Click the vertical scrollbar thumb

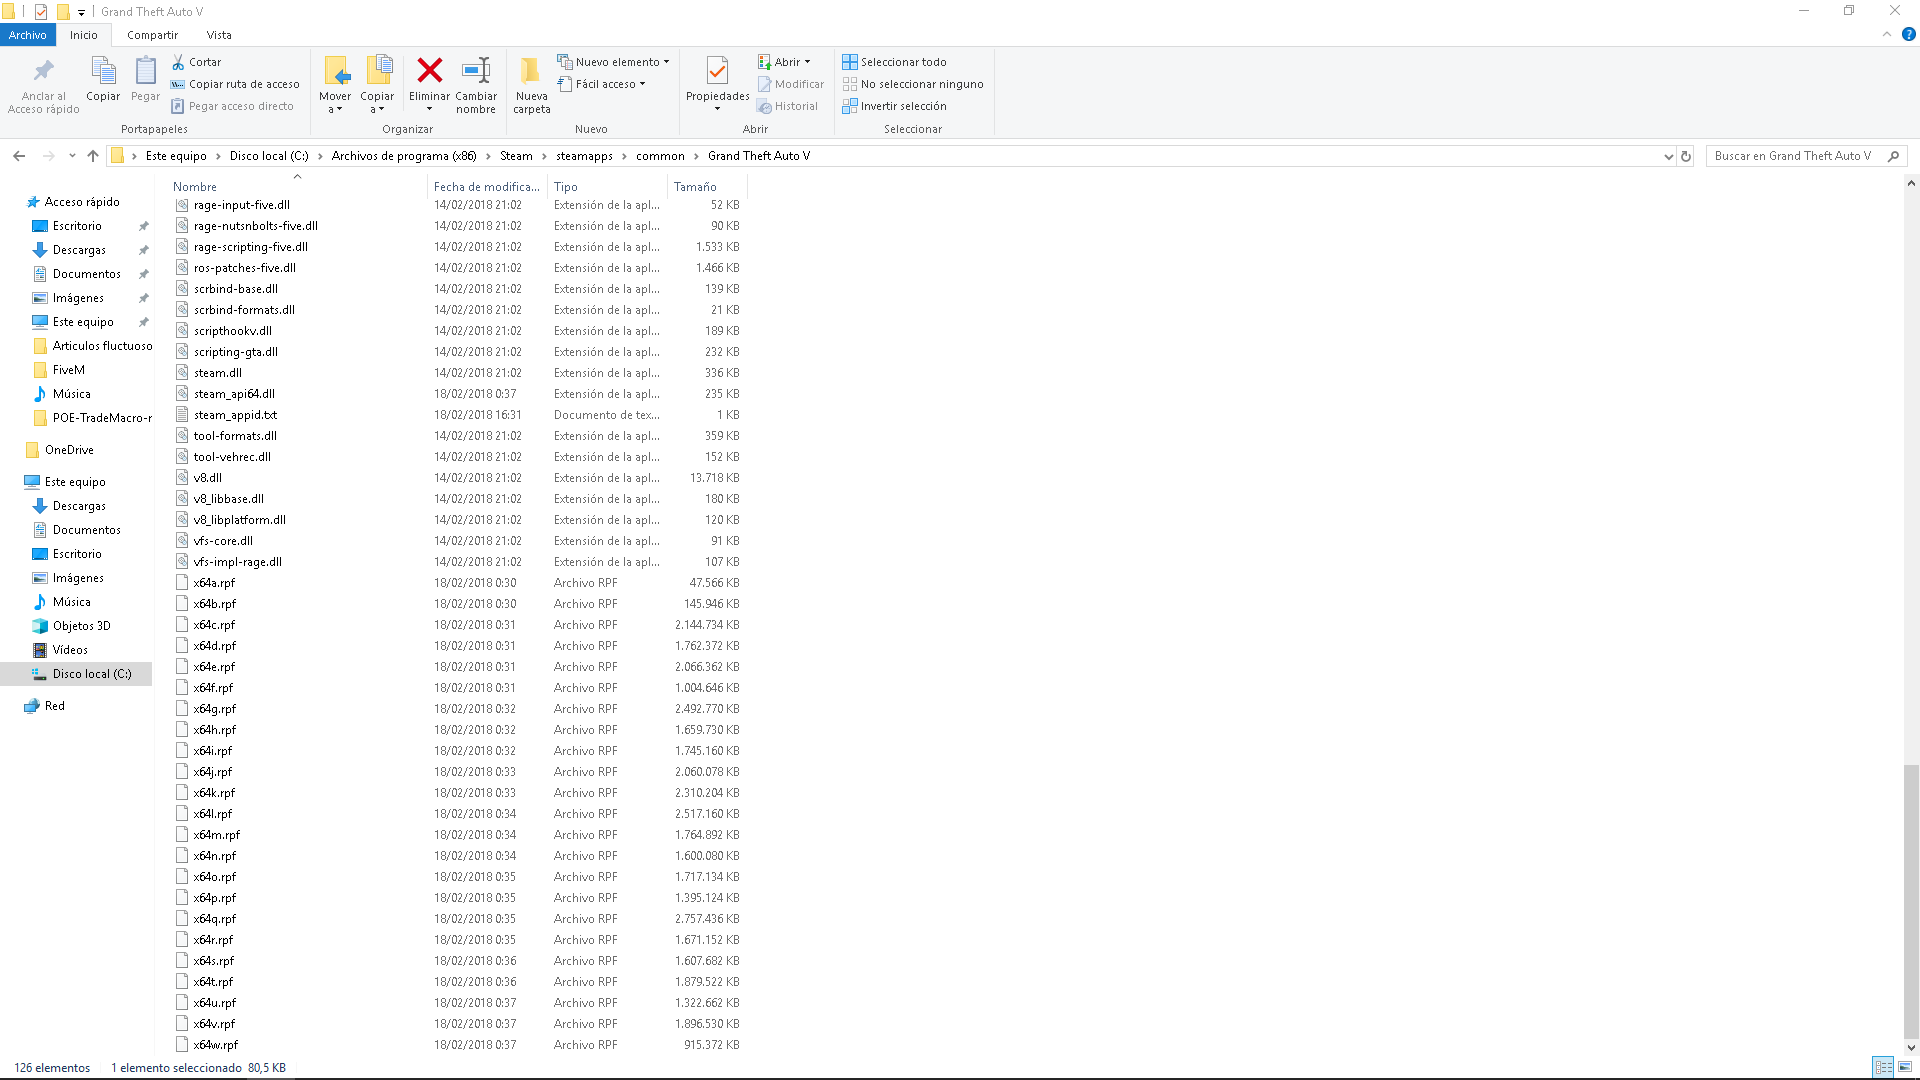tap(1910, 900)
